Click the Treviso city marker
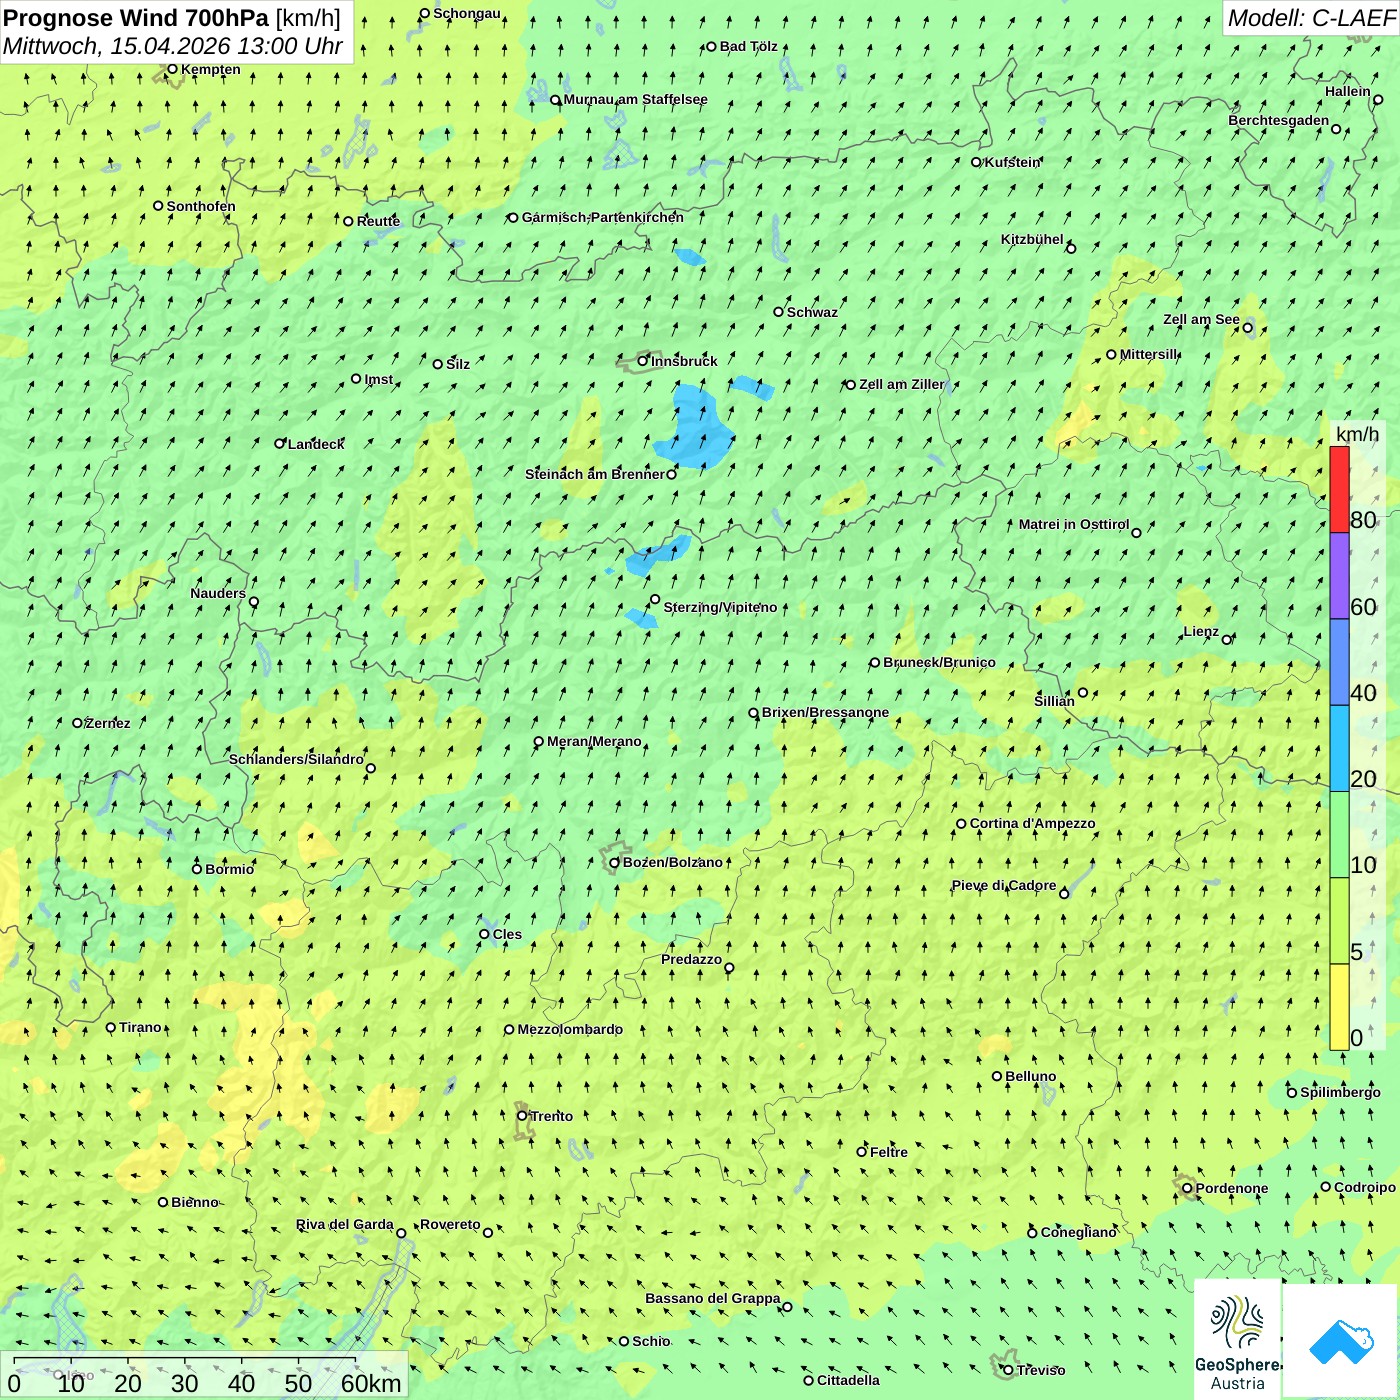This screenshot has width=1400, height=1400. coord(1008,1370)
